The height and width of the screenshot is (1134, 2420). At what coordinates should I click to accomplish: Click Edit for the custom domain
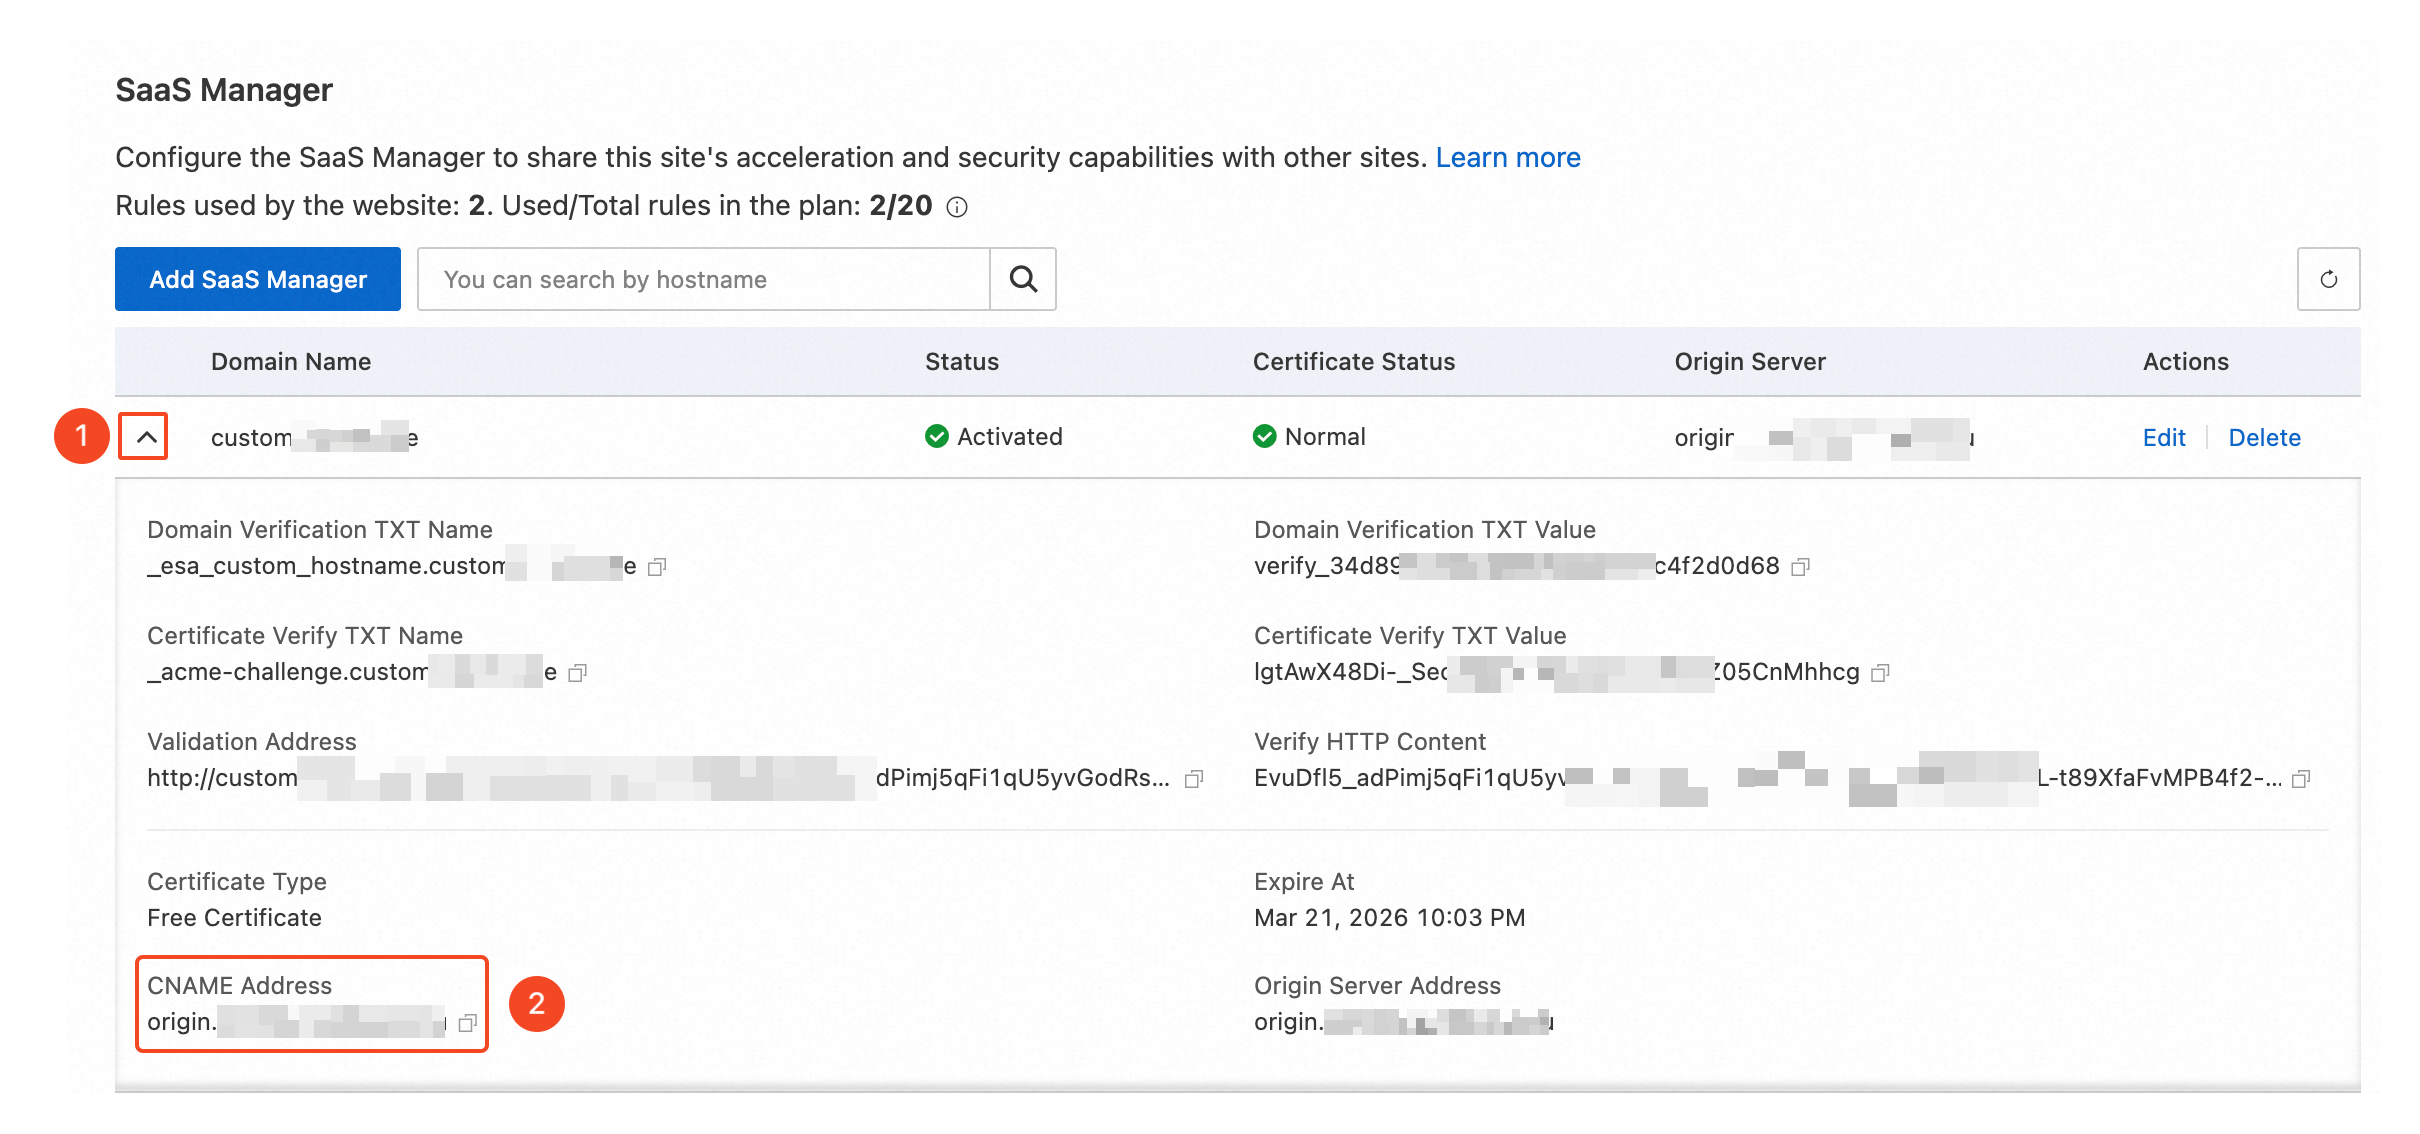[x=2163, y=437]
